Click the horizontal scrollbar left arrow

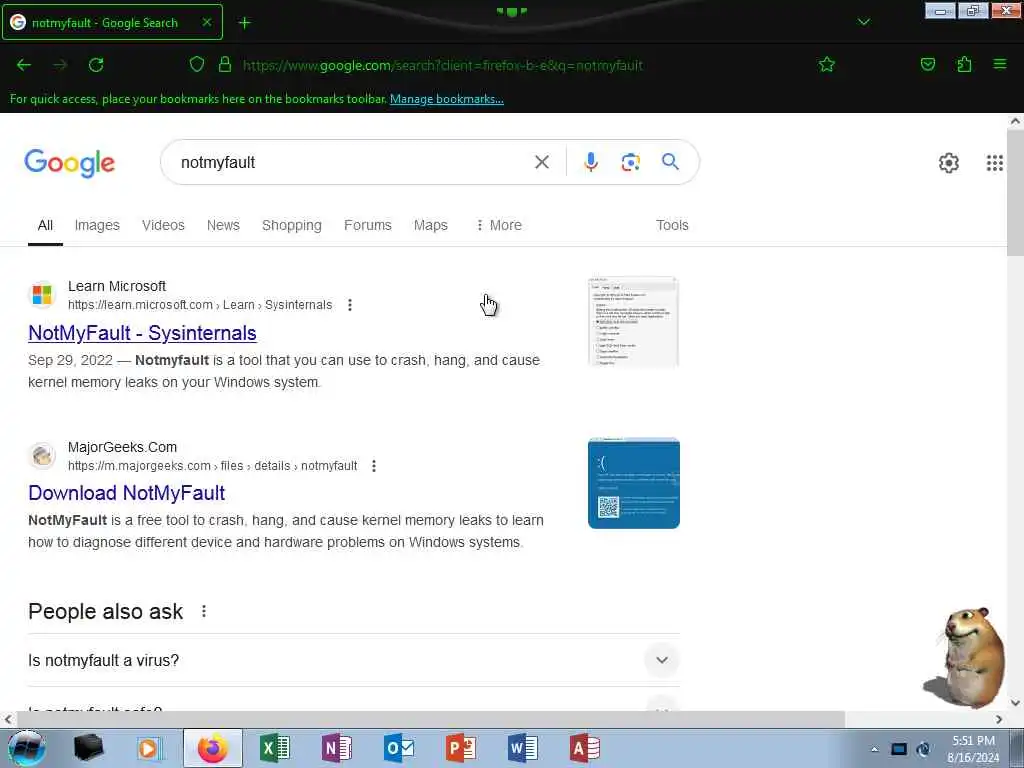click(x=8, y=720)
